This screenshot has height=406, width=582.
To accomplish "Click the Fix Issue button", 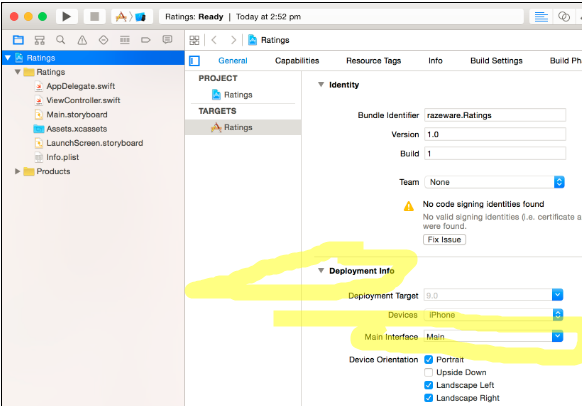I will pos(444,240).
